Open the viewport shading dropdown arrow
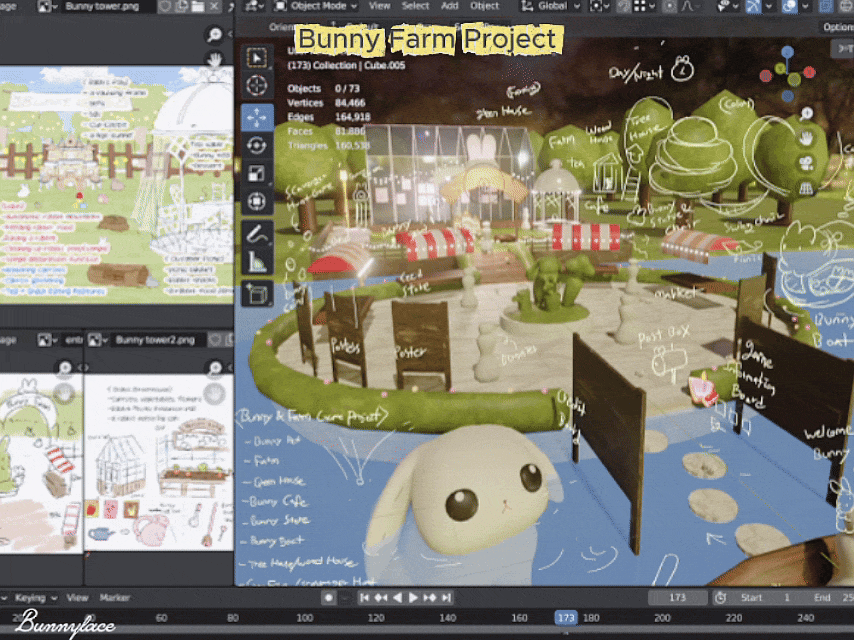The height and width of the screenshot is (640, 854). (x=805, y=7)
